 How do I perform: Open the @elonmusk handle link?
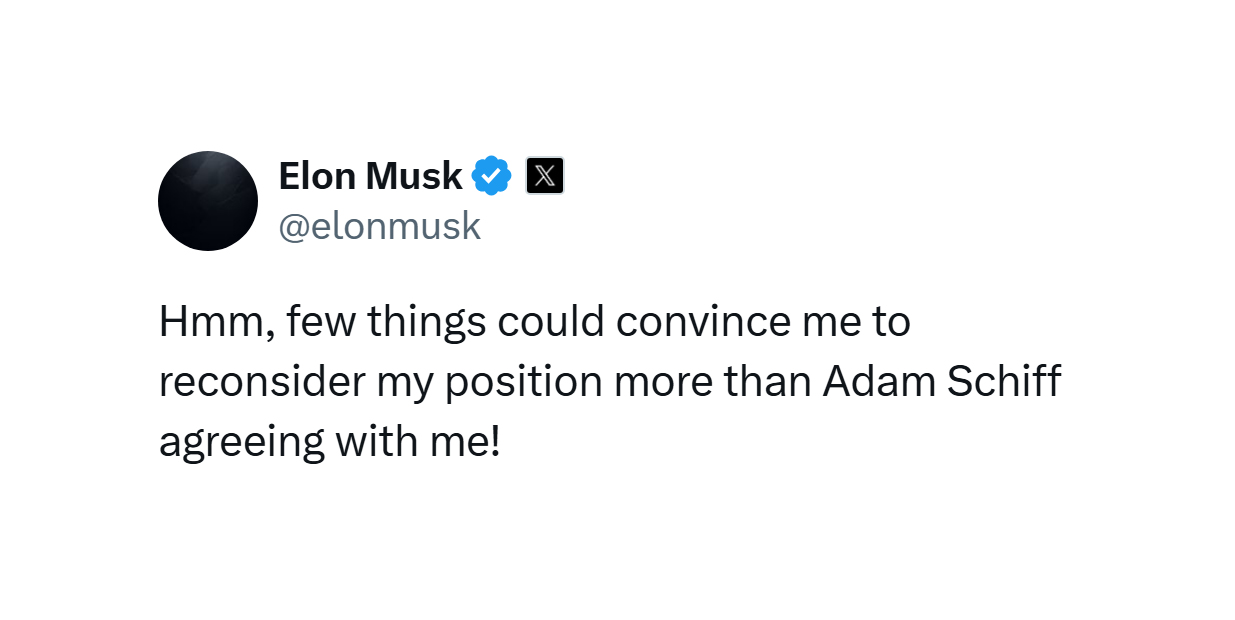coord(380,227)
